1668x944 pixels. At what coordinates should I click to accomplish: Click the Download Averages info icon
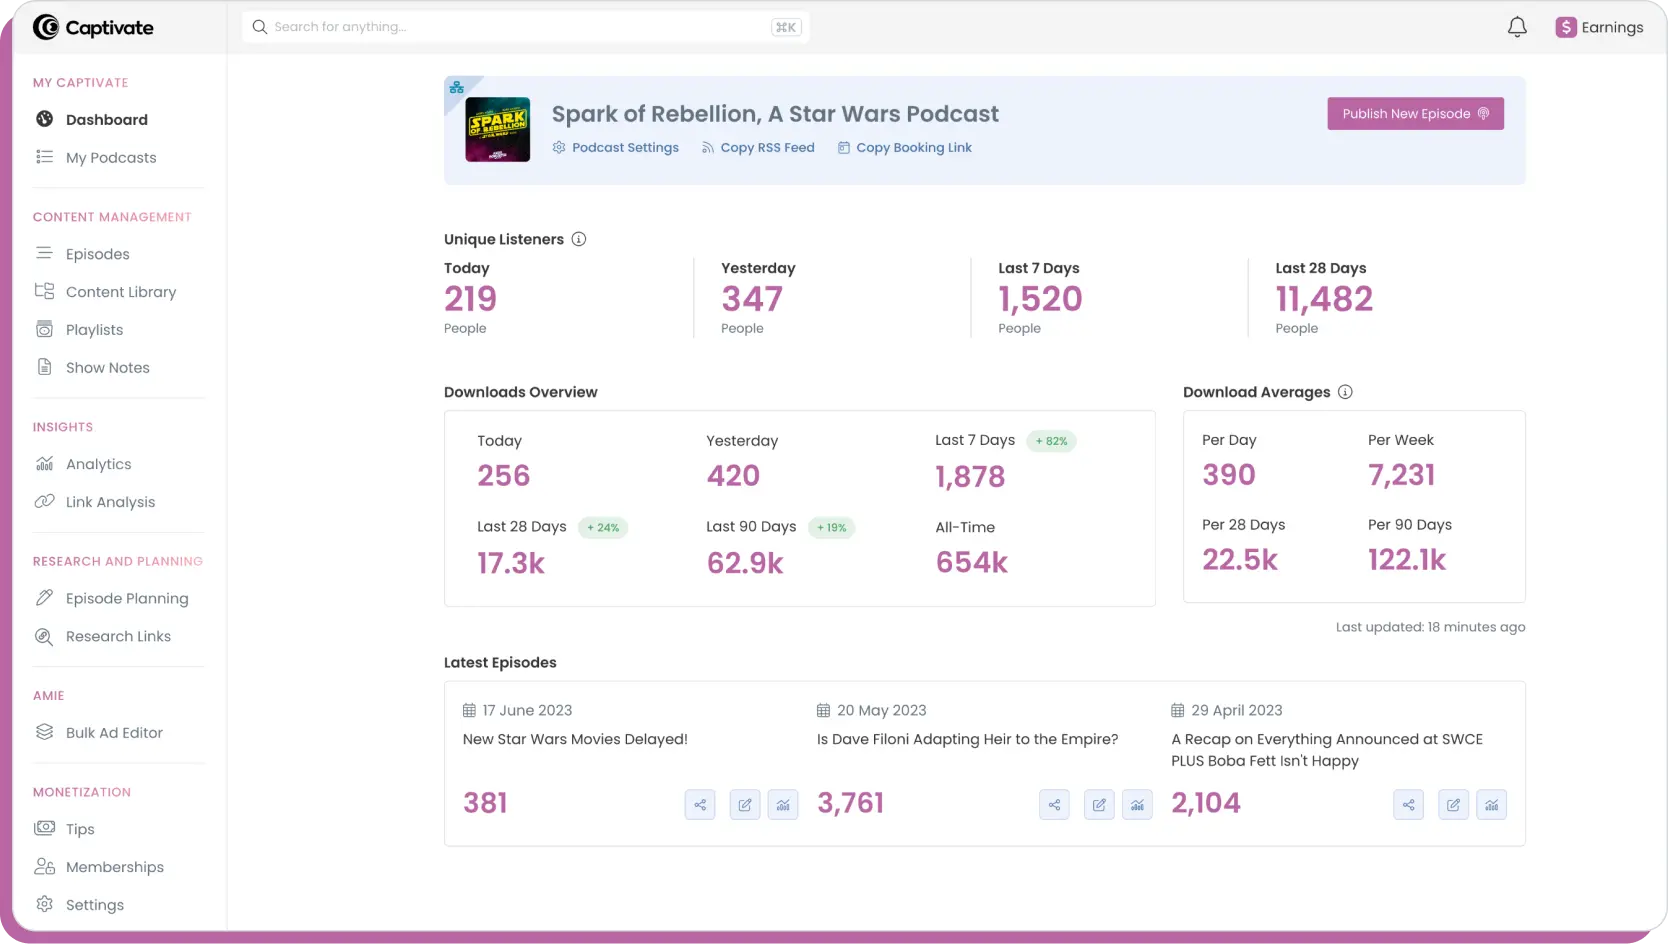[1345, 392]
